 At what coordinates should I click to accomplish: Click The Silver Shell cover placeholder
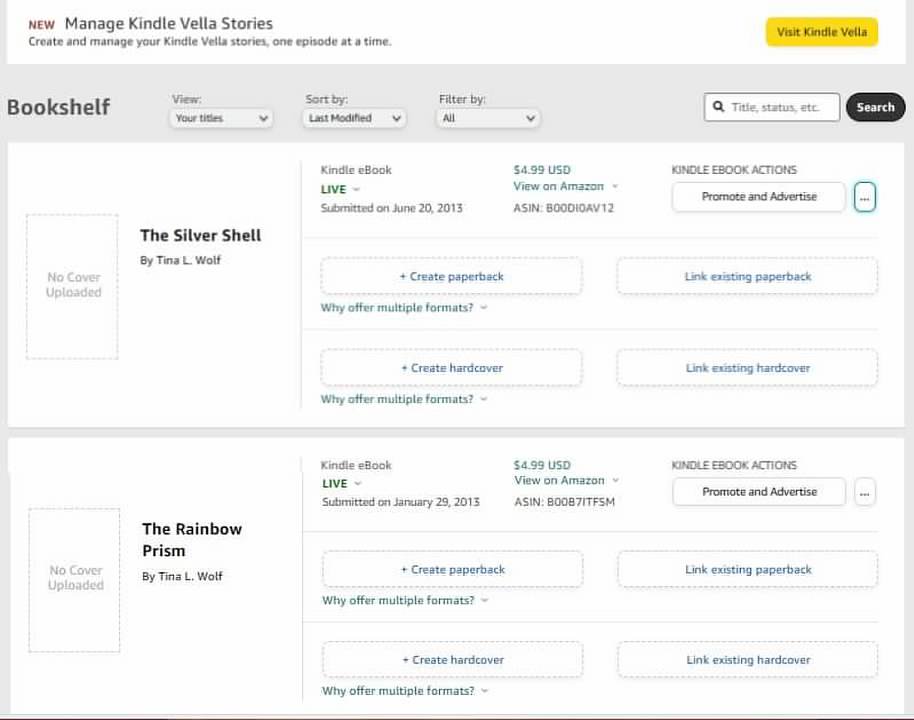[x=72, y=286]
